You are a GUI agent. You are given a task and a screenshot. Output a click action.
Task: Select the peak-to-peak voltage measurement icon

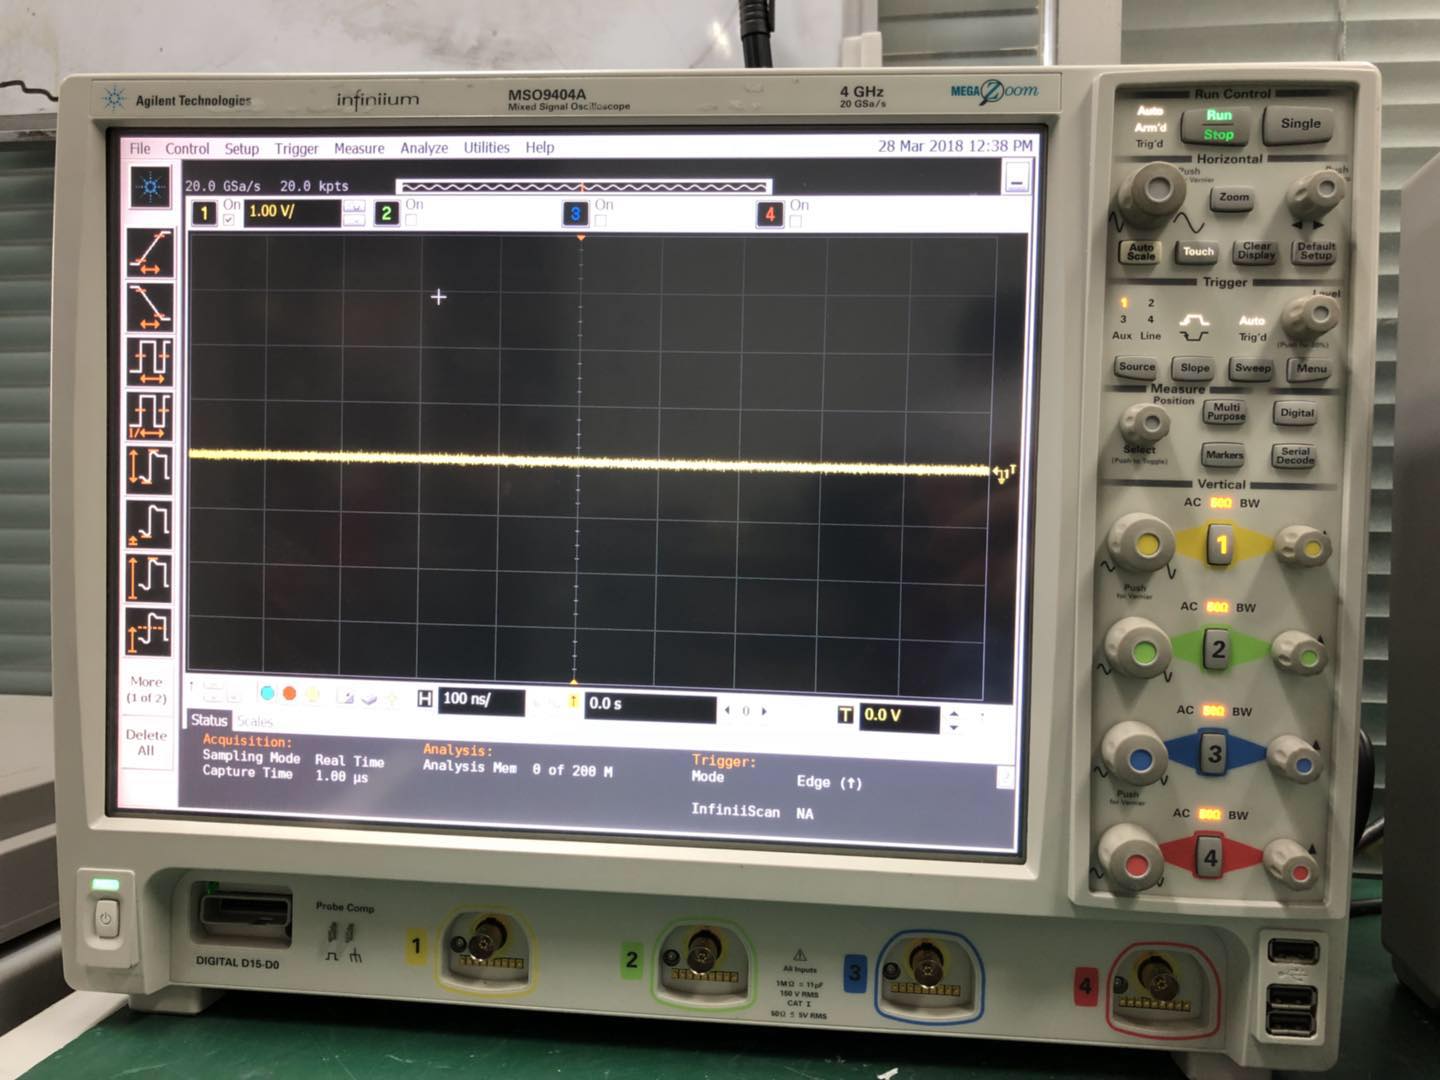(x=150, y=468)
